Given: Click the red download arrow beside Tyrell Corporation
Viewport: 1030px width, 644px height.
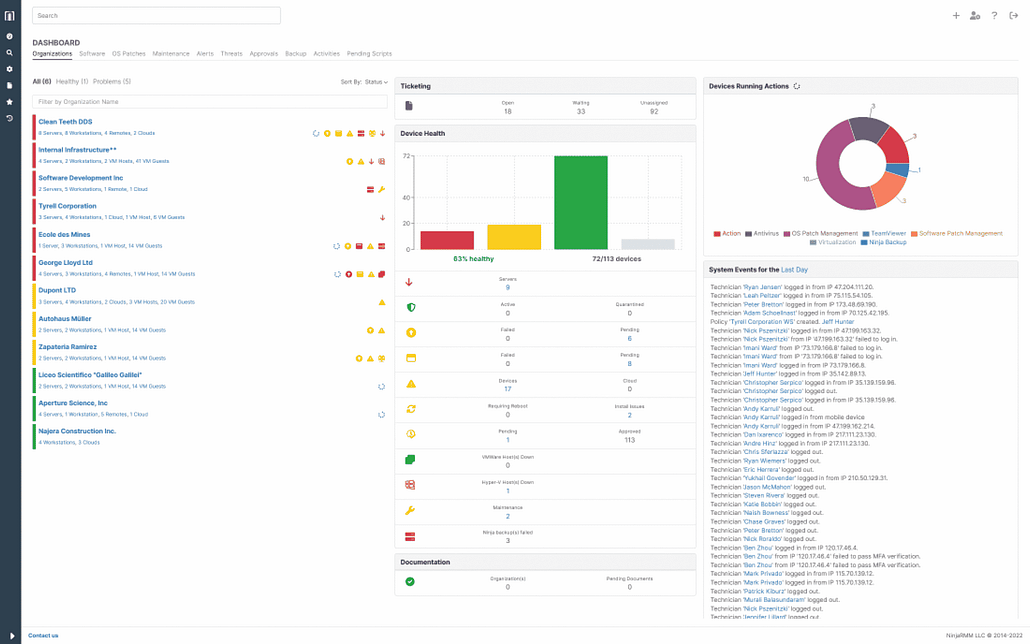Looking at the screenshot, I should (382, 217).
